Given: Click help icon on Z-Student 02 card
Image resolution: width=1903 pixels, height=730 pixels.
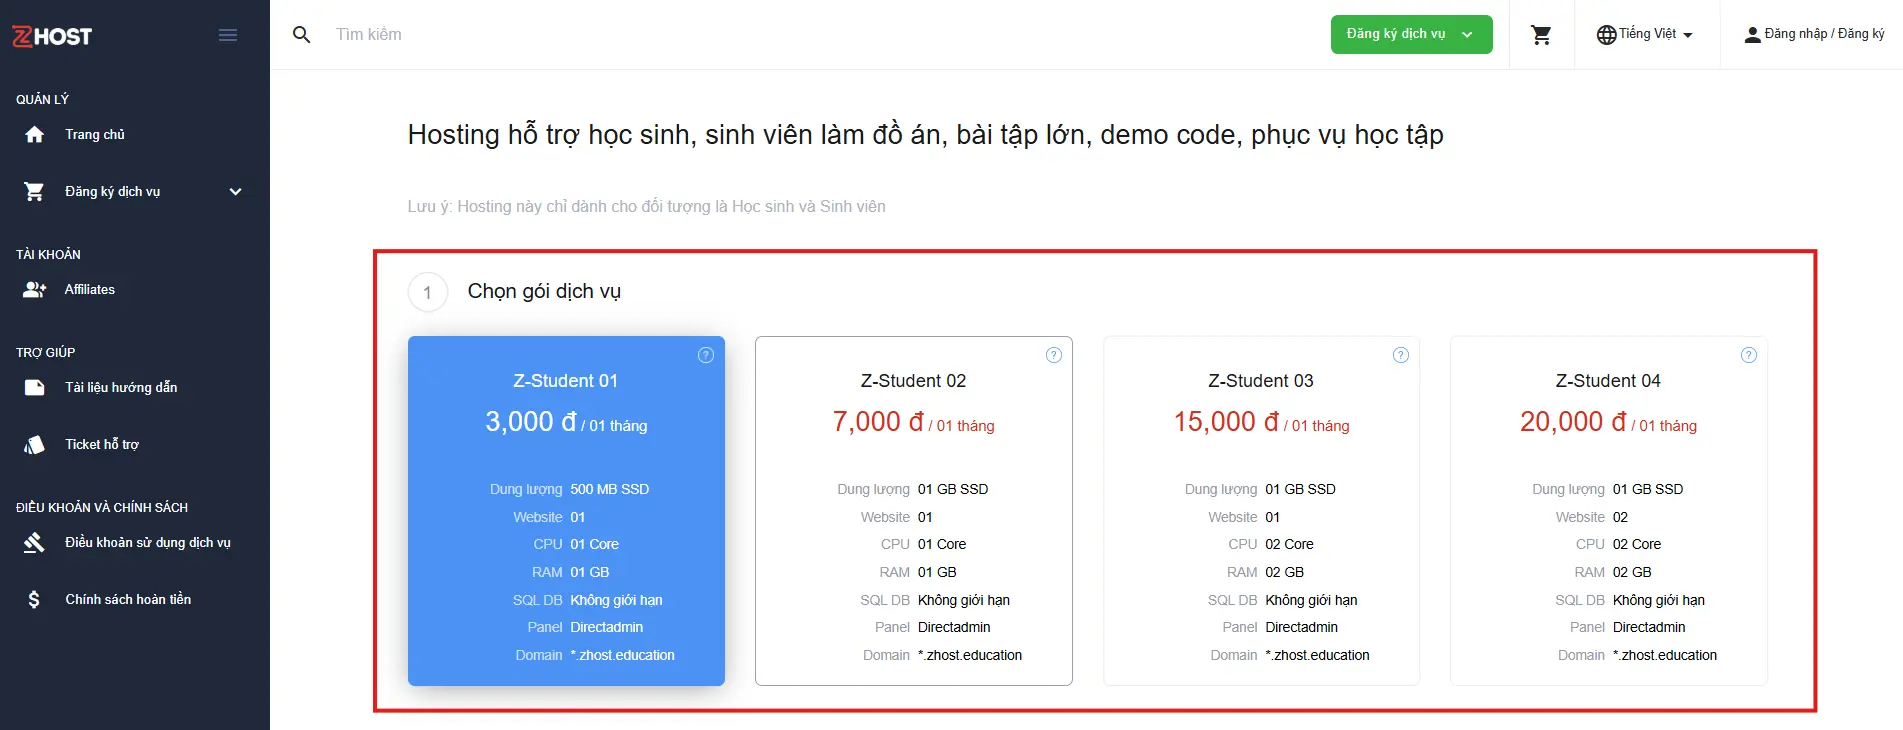Looking at the screenshot, I should (x=1054, y=355).
